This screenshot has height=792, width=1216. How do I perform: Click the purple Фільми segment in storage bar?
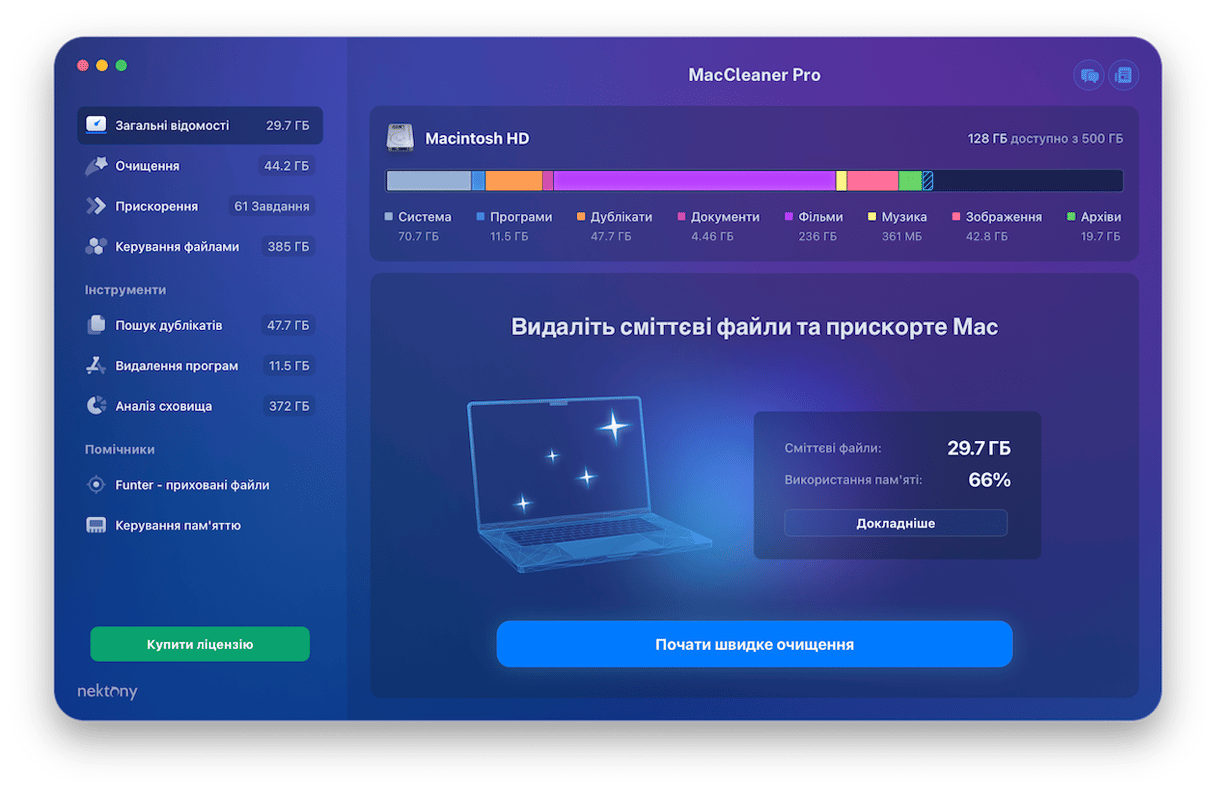point(694,180)
